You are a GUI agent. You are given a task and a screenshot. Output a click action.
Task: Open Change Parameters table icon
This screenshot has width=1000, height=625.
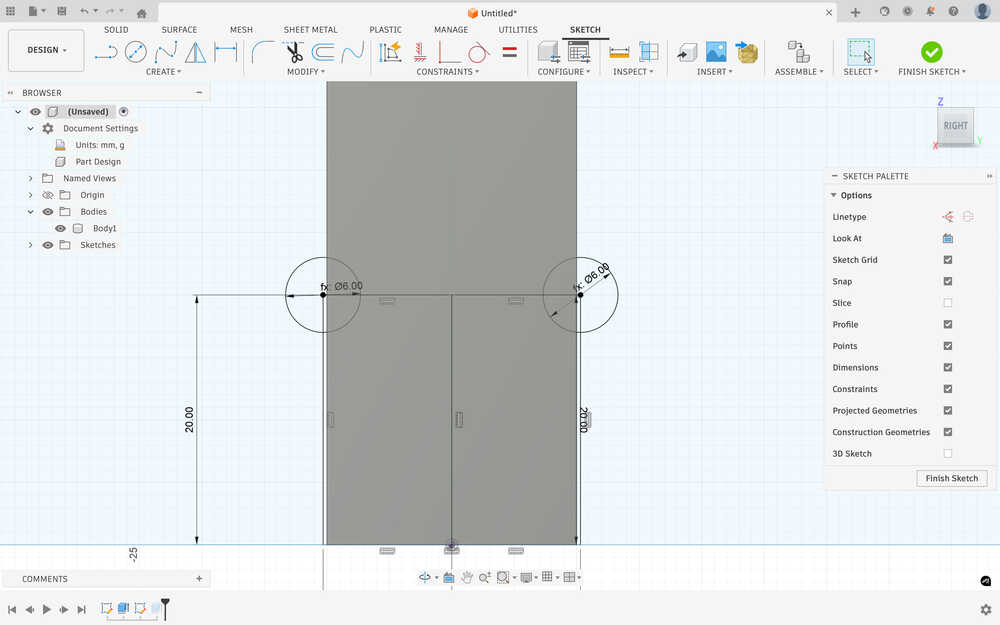578,52
